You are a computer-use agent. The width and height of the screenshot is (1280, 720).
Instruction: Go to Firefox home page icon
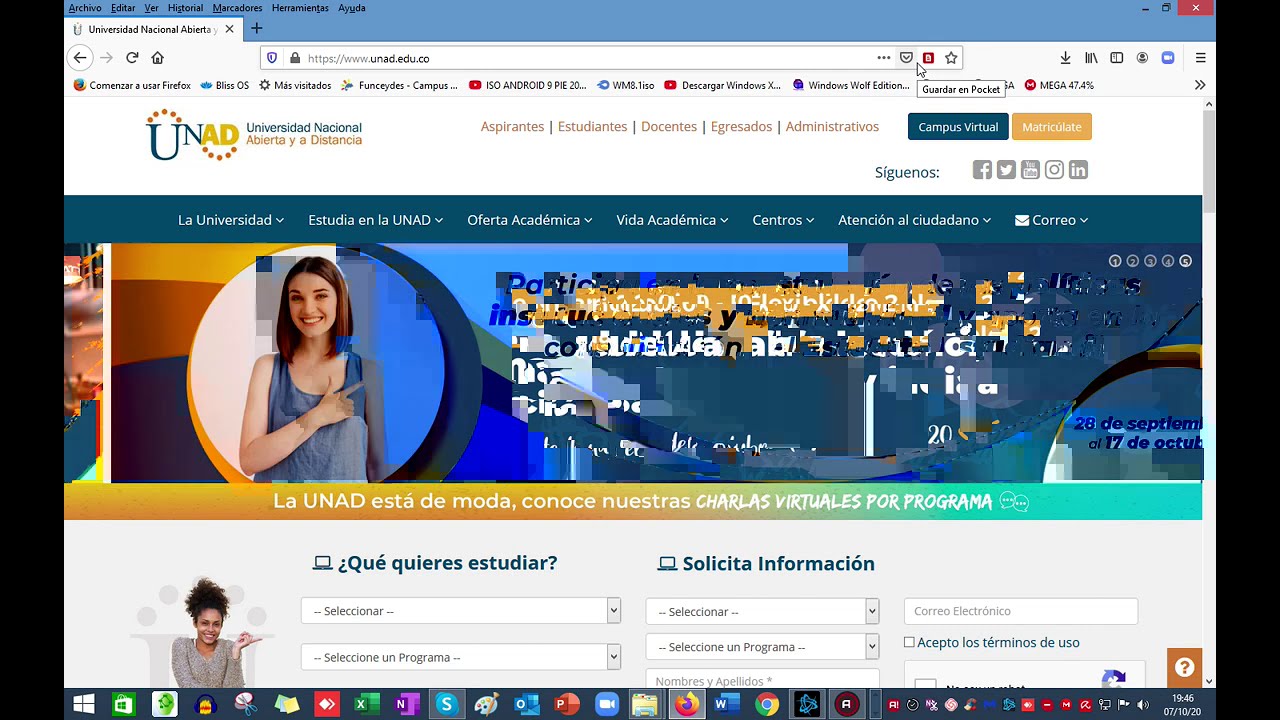pos(157,58)
